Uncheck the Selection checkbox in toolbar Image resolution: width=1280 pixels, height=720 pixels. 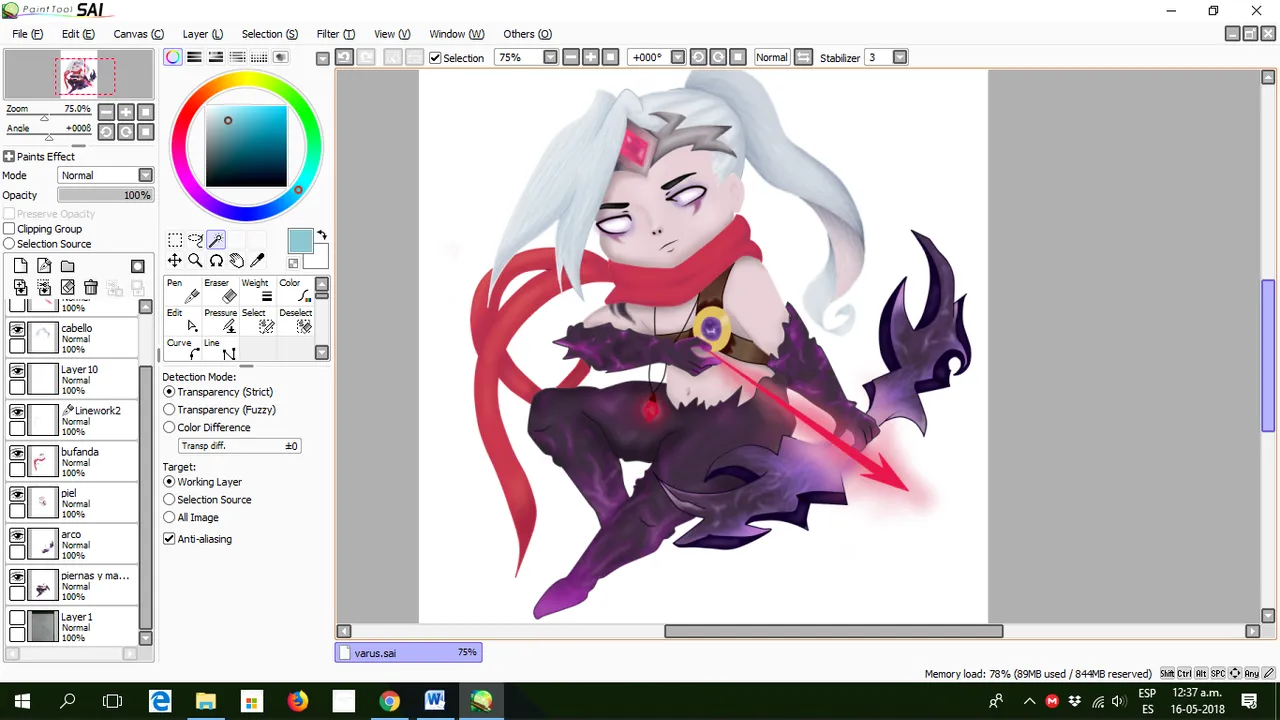(435, 58)
